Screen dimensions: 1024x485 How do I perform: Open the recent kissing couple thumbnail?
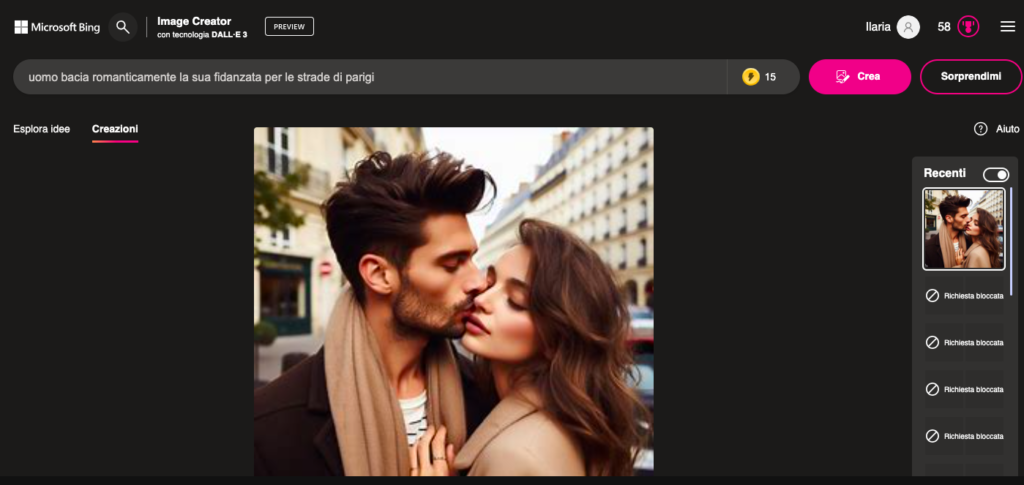tap(963, 229)
